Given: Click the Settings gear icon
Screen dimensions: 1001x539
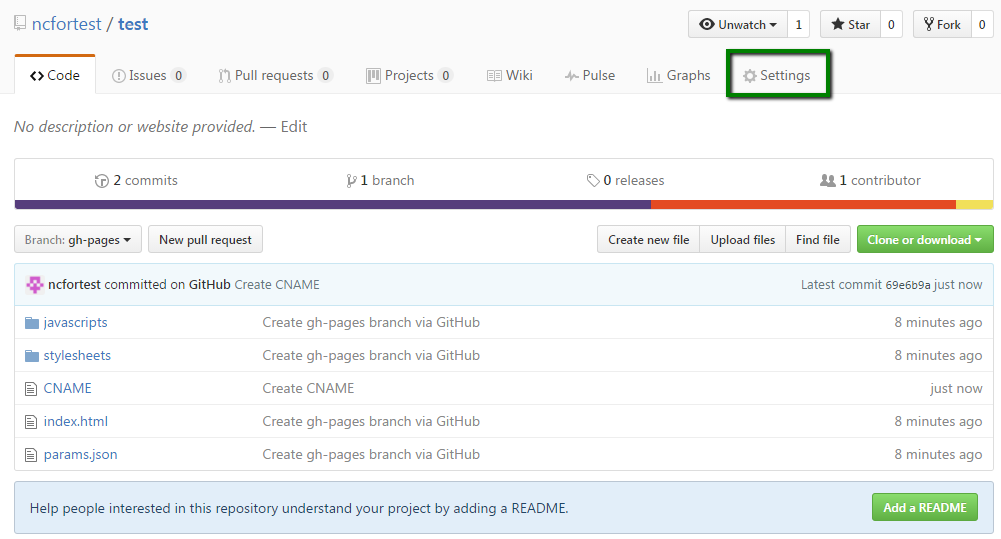Looking at the screenshot, I should click(x=749, y=76).
